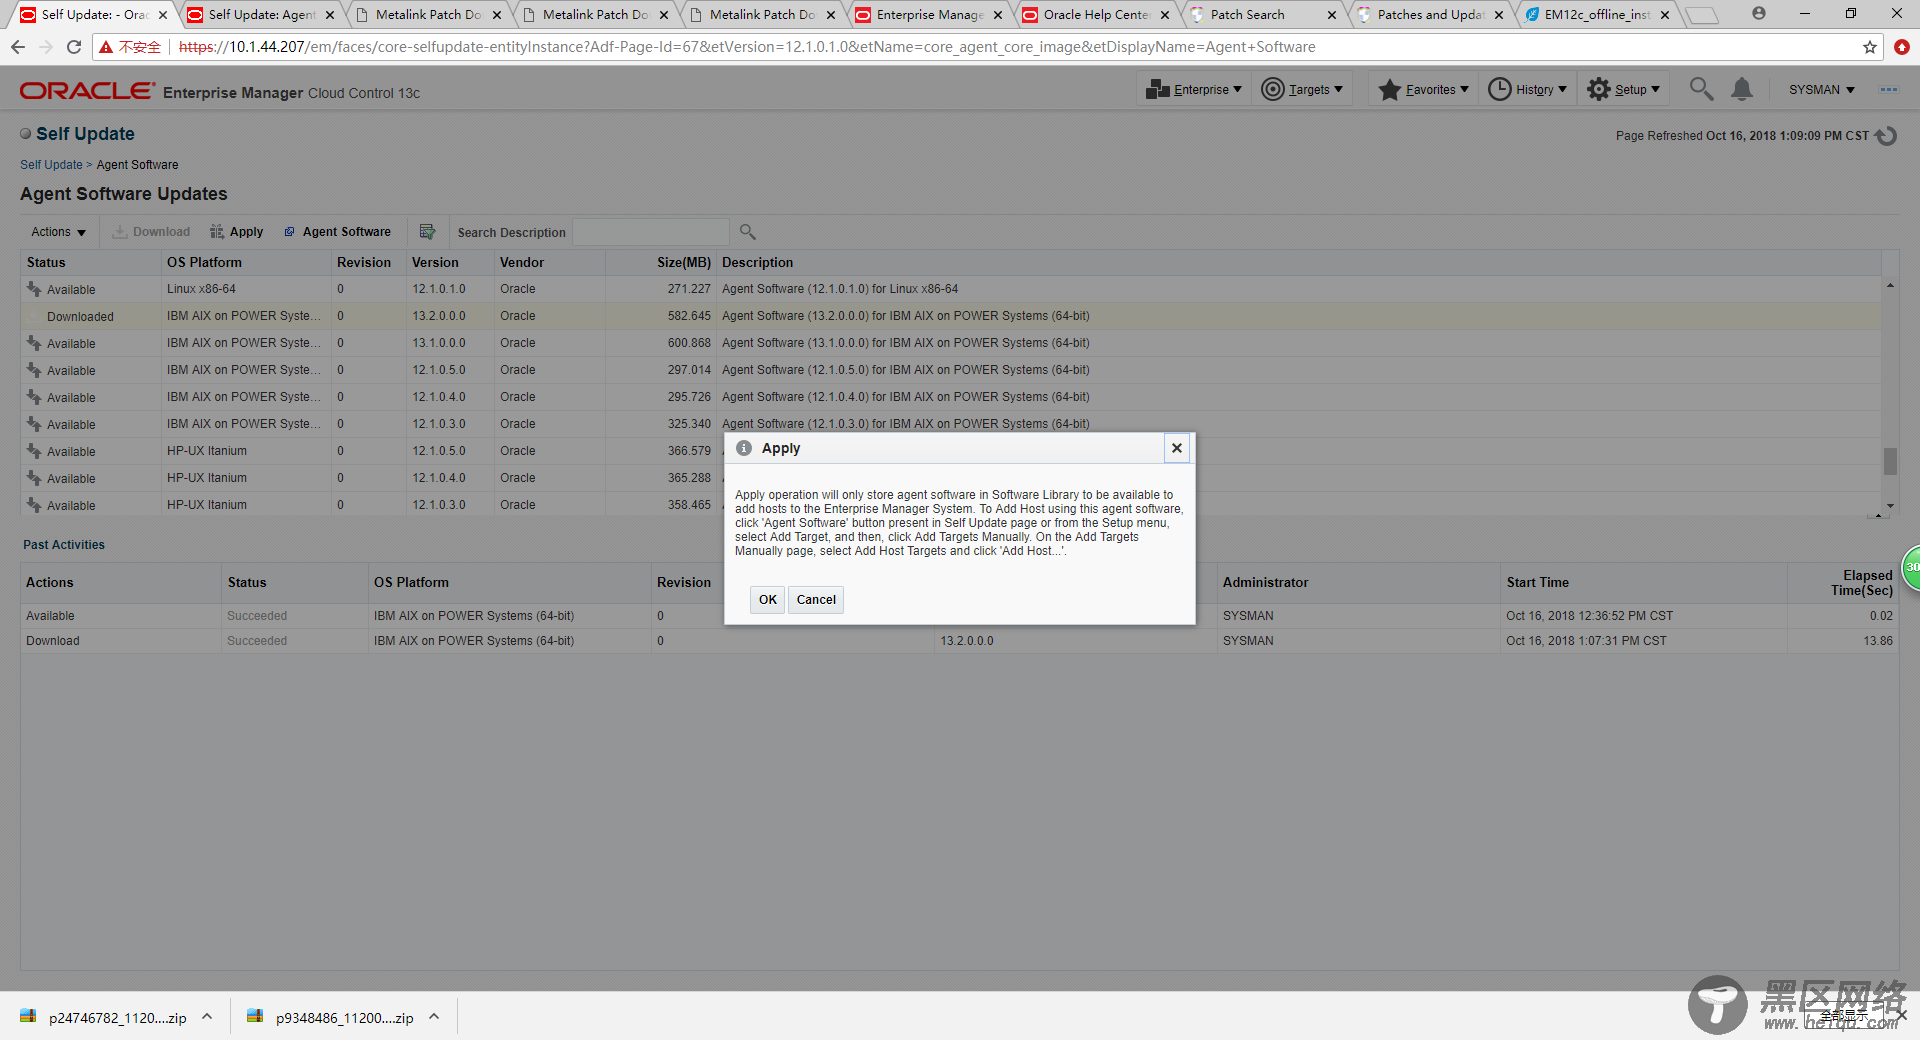
Task: Click OK in the Apply dialog
Action: (x=767, y=600)
